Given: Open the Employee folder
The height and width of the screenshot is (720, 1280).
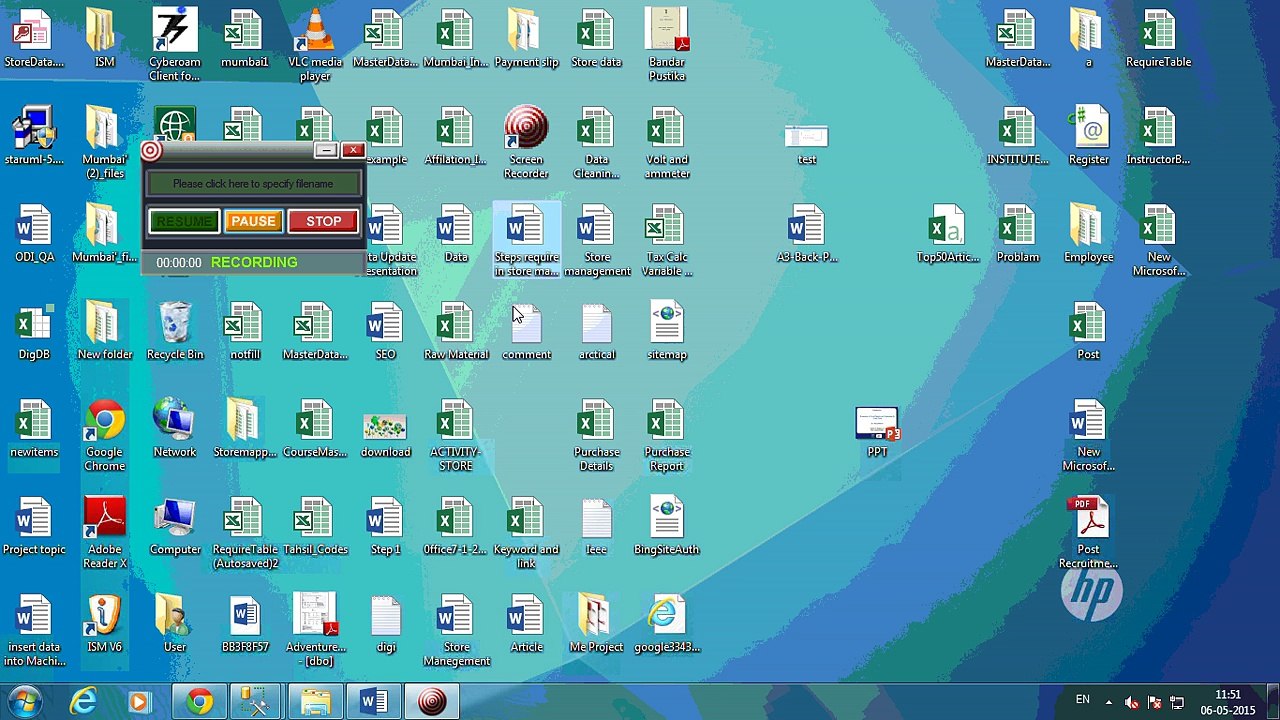Looking at the screenshot, I should pyautogui.click(x=1088, y=234).
